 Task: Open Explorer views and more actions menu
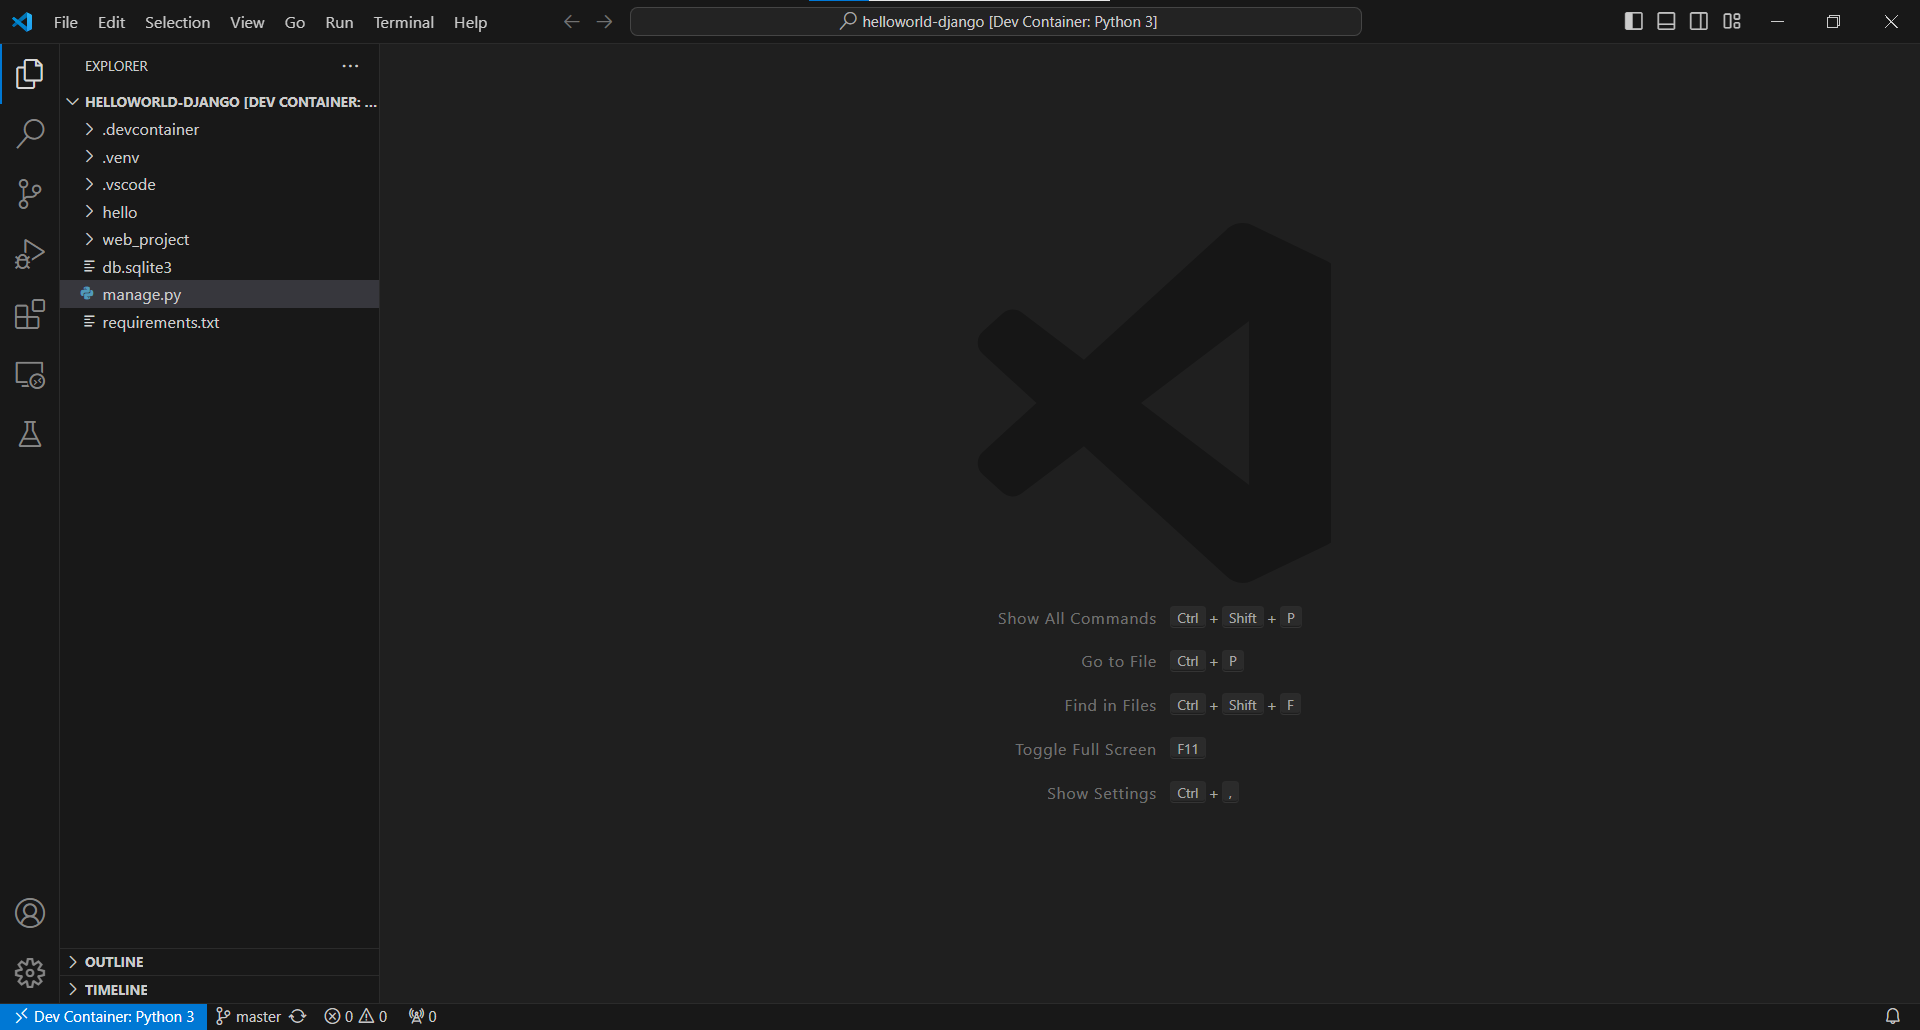point(350,66)
